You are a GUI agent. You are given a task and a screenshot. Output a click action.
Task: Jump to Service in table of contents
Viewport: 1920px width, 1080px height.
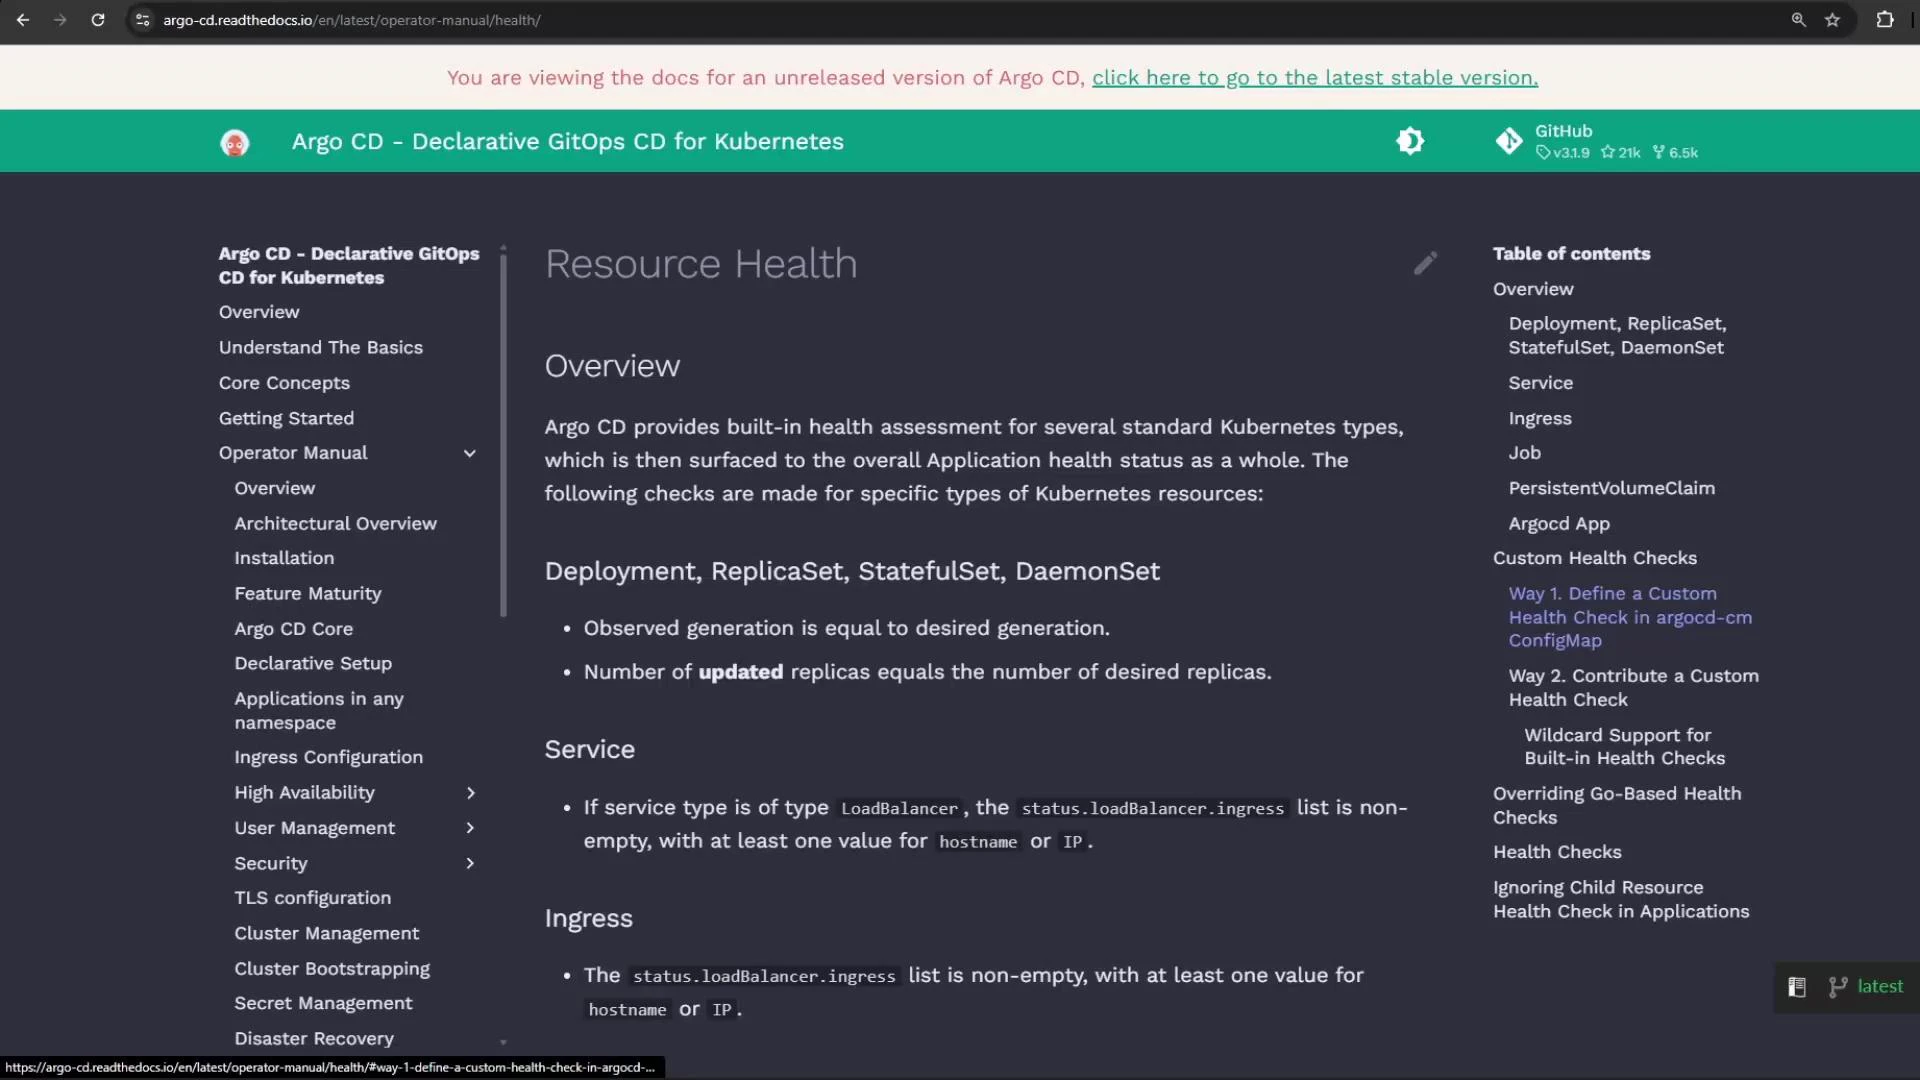click(x=1540, y=383)
